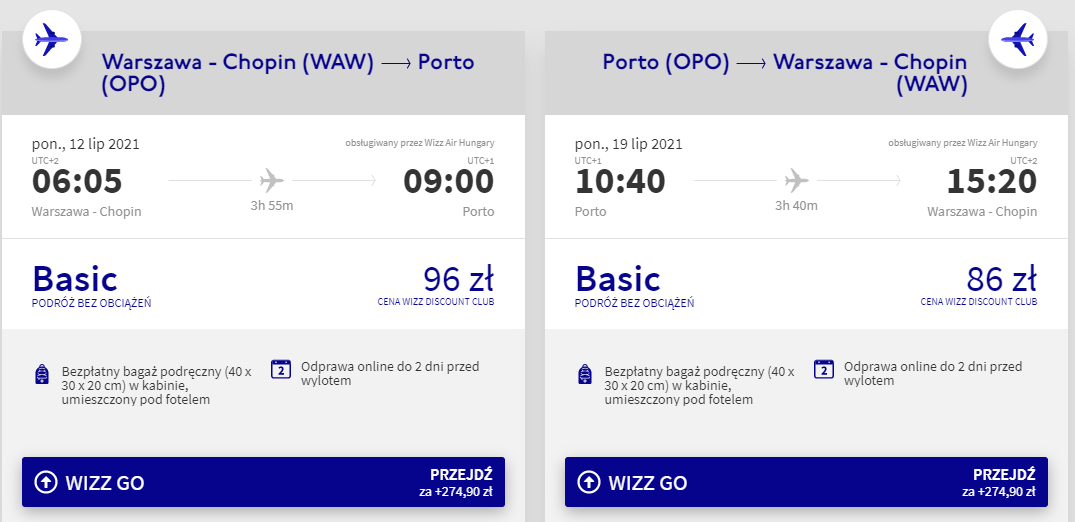1075x522 pixels.
Task: Select the Basic fare for 96 zł
Action: (x=75, y=279)
